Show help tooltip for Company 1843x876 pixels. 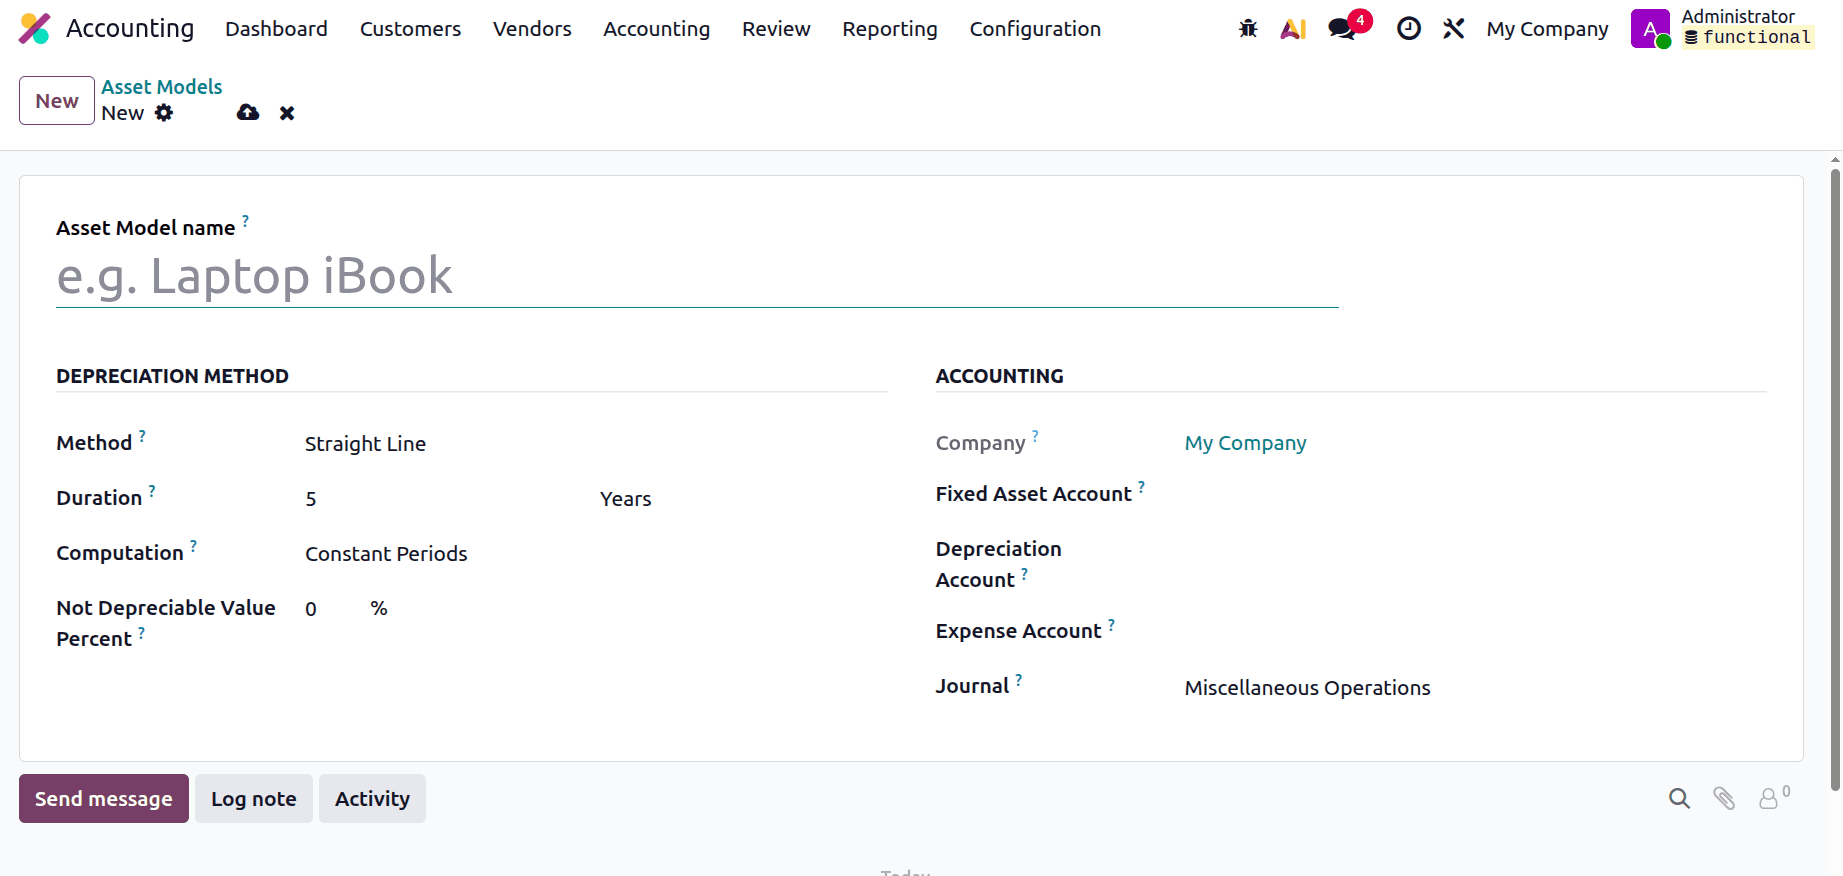1035,436
